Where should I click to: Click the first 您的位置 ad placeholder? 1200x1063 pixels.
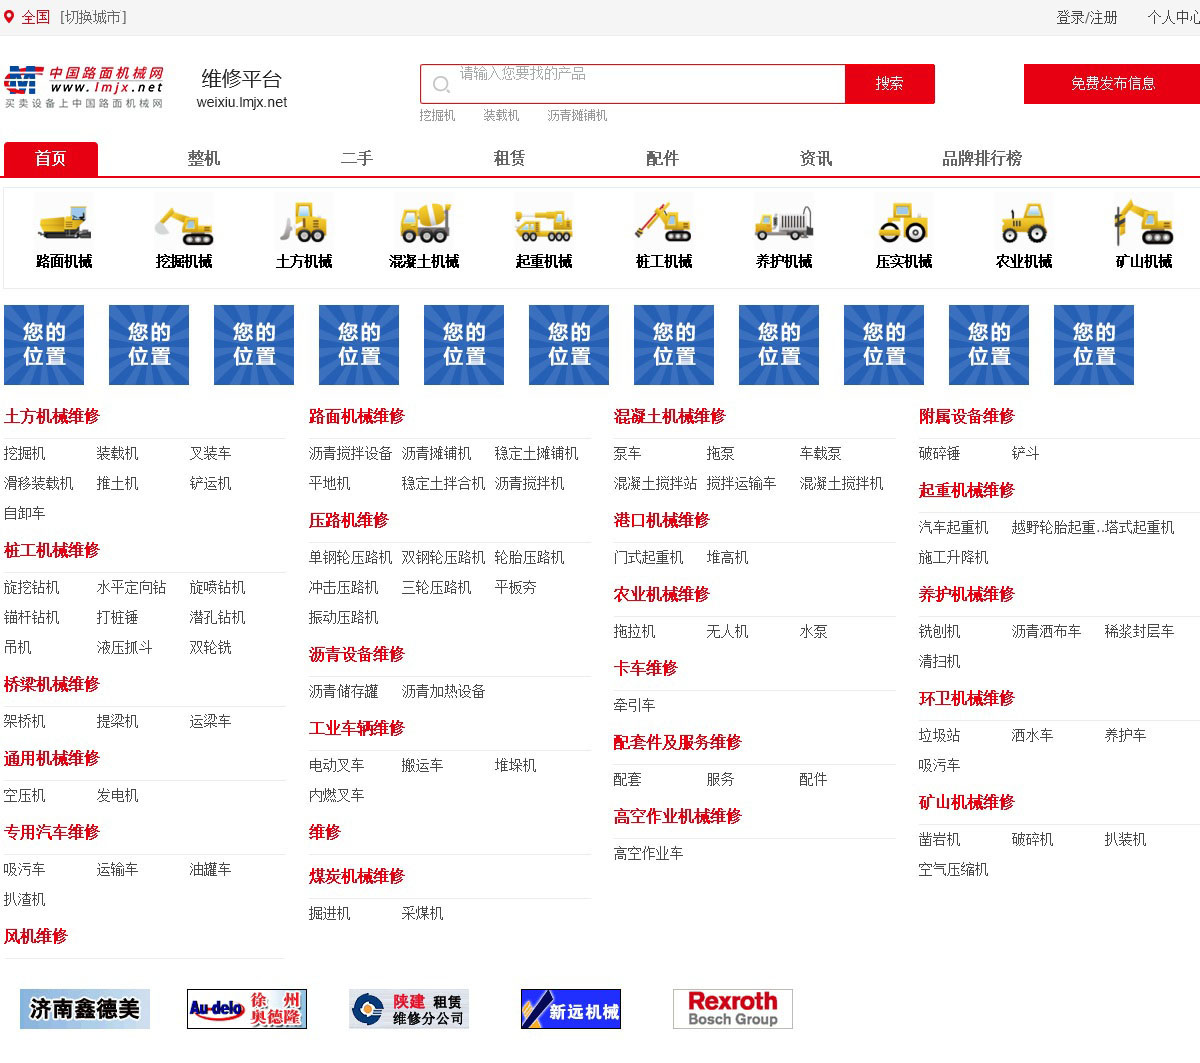44,345
